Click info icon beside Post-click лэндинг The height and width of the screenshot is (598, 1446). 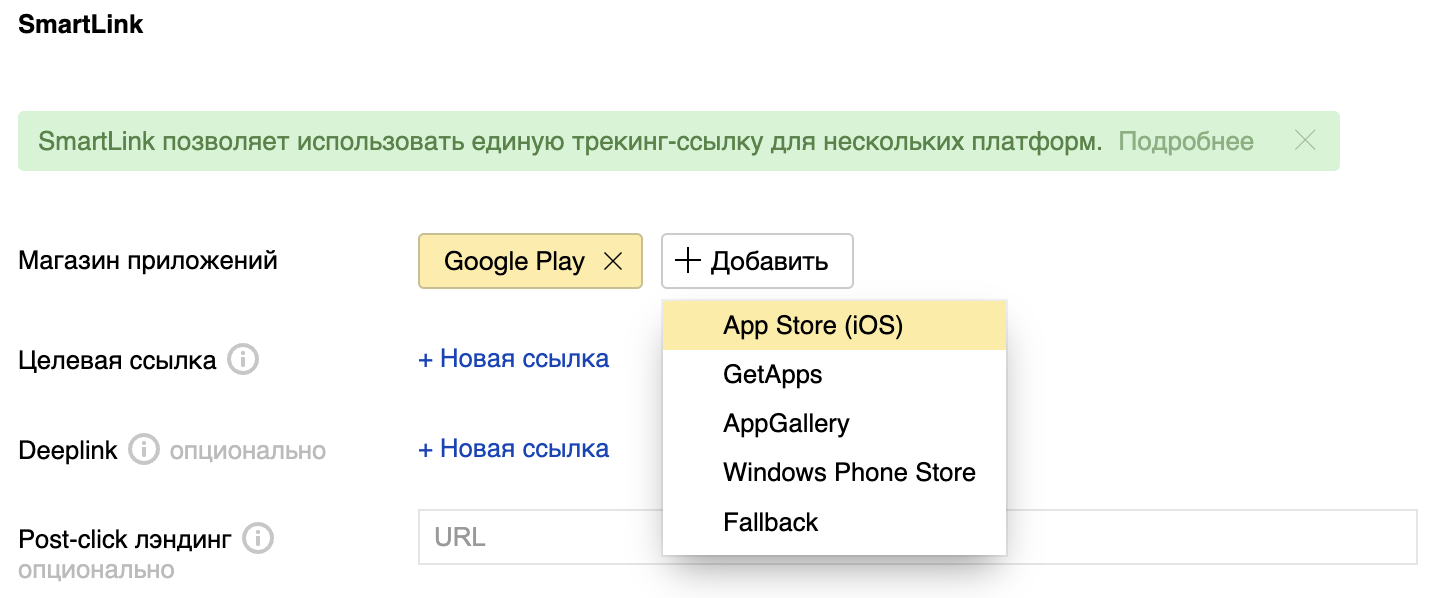(258, 539)
